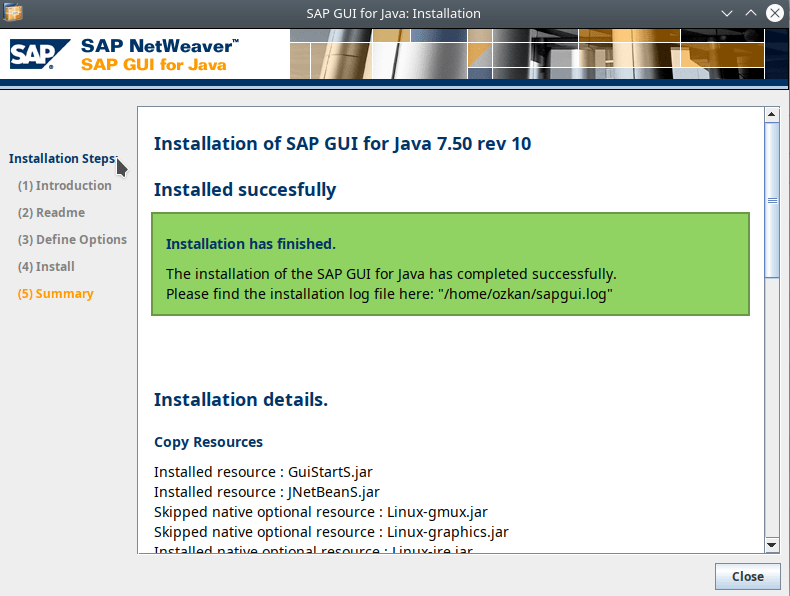The height and width of the screenshot is (596, 790).
Task: Click the 'Skipped native optional resource : Linux-gmux.jar' line
Action: coord(320,512)
